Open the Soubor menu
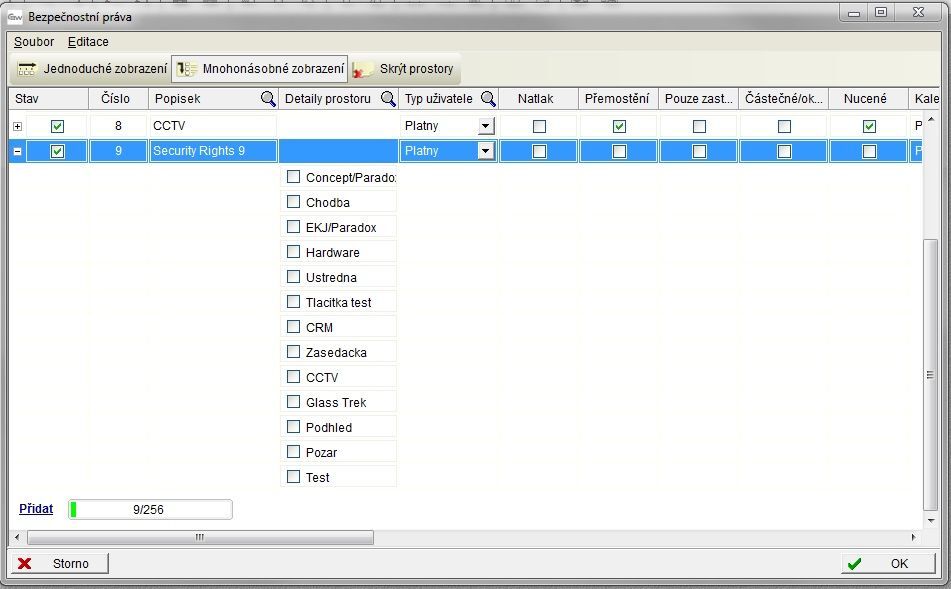 pos(34,42)
